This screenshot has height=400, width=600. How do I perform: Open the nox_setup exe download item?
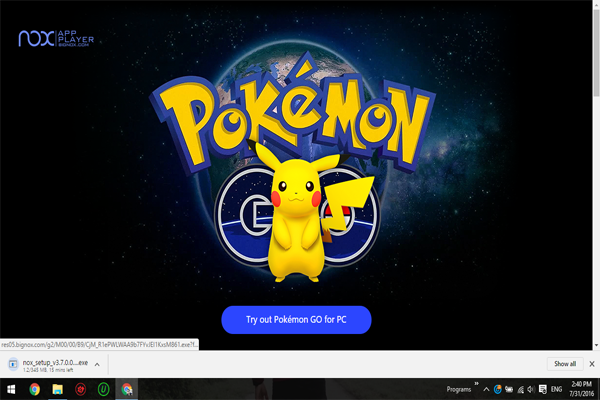[55, 365]
